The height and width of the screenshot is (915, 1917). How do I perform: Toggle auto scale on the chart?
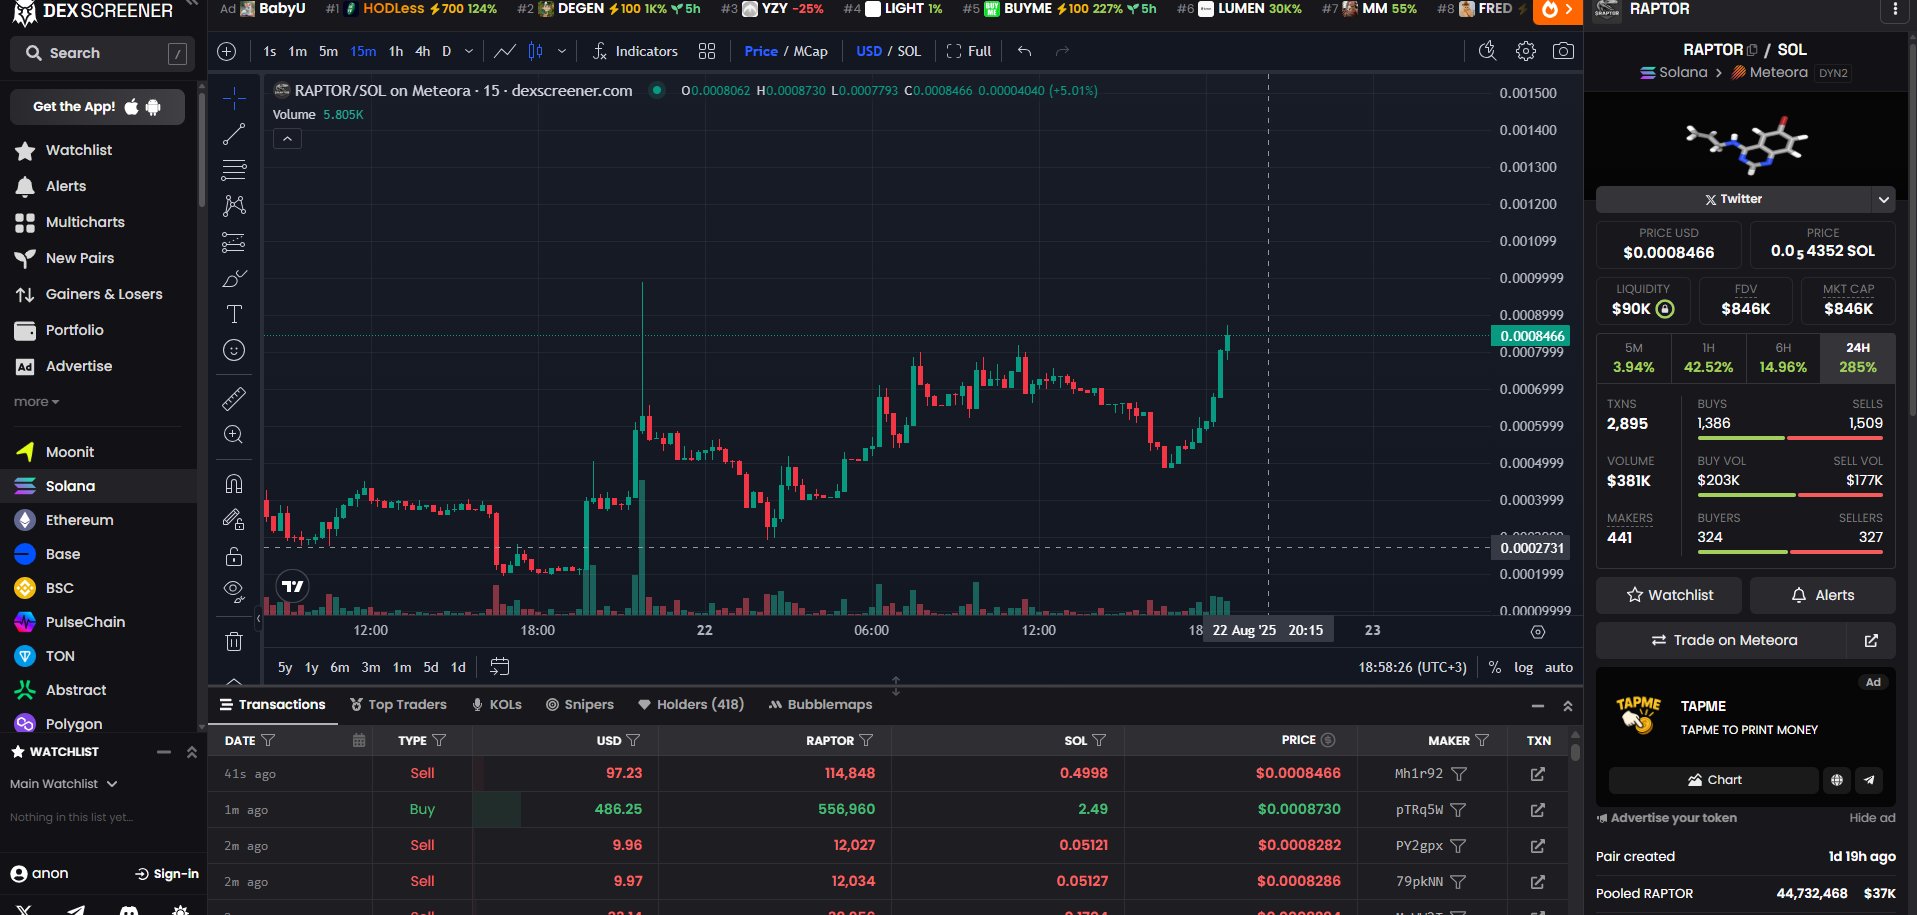pyautogui.click(x=1559, y=667)
